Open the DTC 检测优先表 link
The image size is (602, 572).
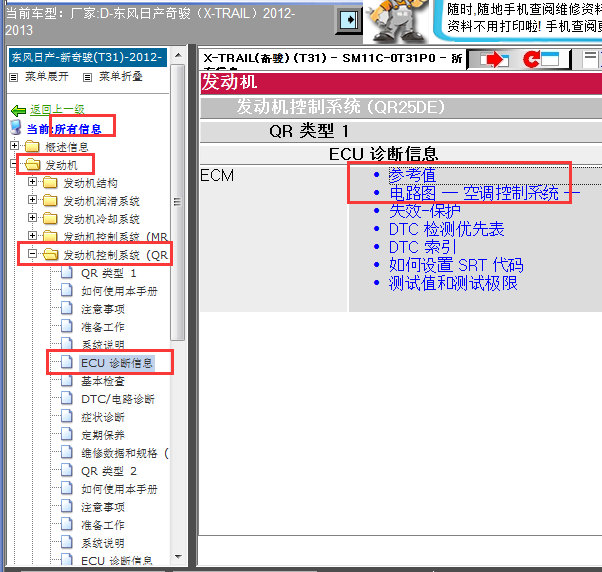[x=447, y=229]
